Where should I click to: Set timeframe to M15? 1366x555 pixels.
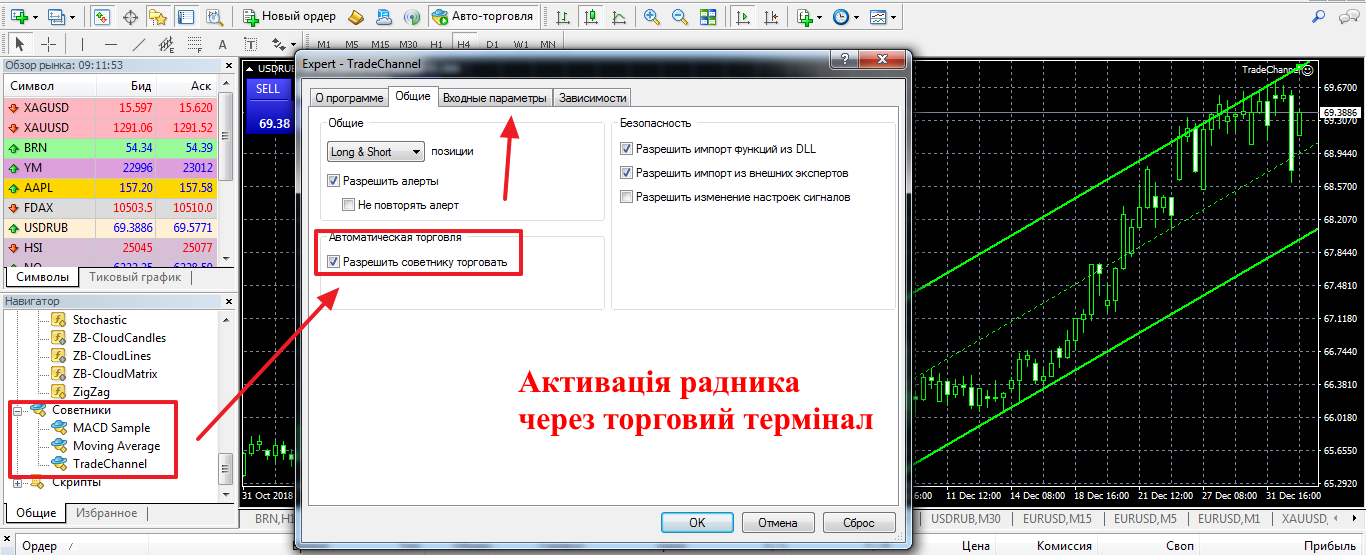click(x=380, y=45)
